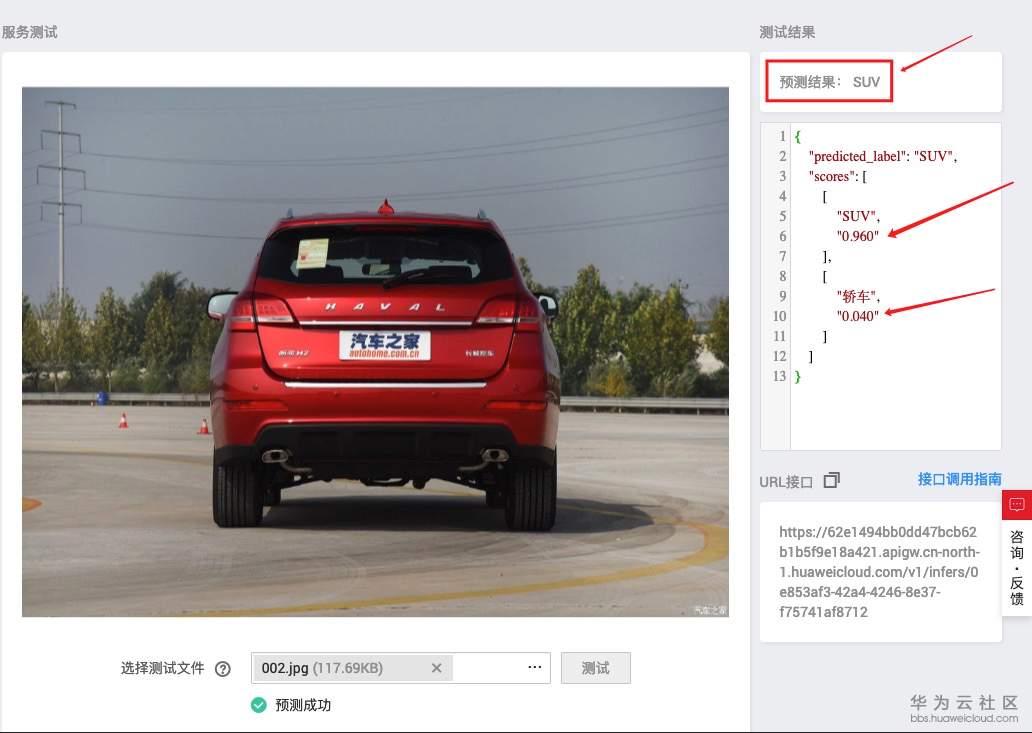This screenshot has width=1032, height=733.
Task: Click the "0.960" score value
Action: coord(858,236)
